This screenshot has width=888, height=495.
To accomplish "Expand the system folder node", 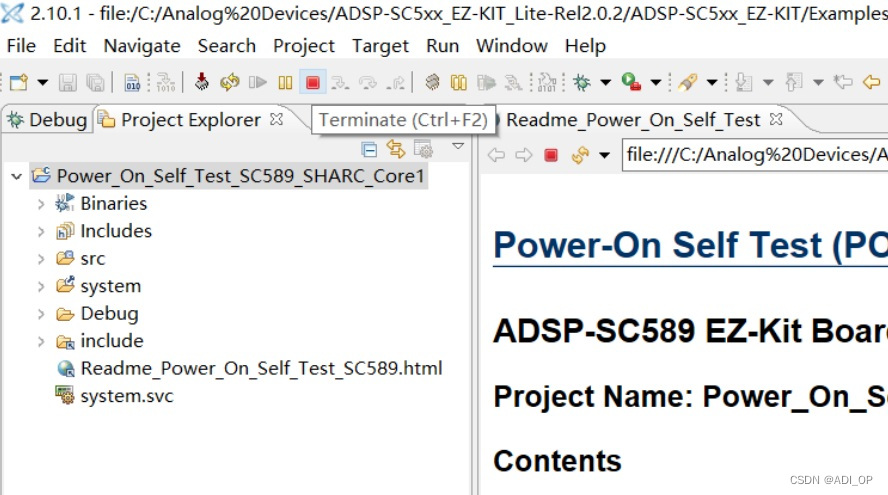I will (x=41, y=287).
